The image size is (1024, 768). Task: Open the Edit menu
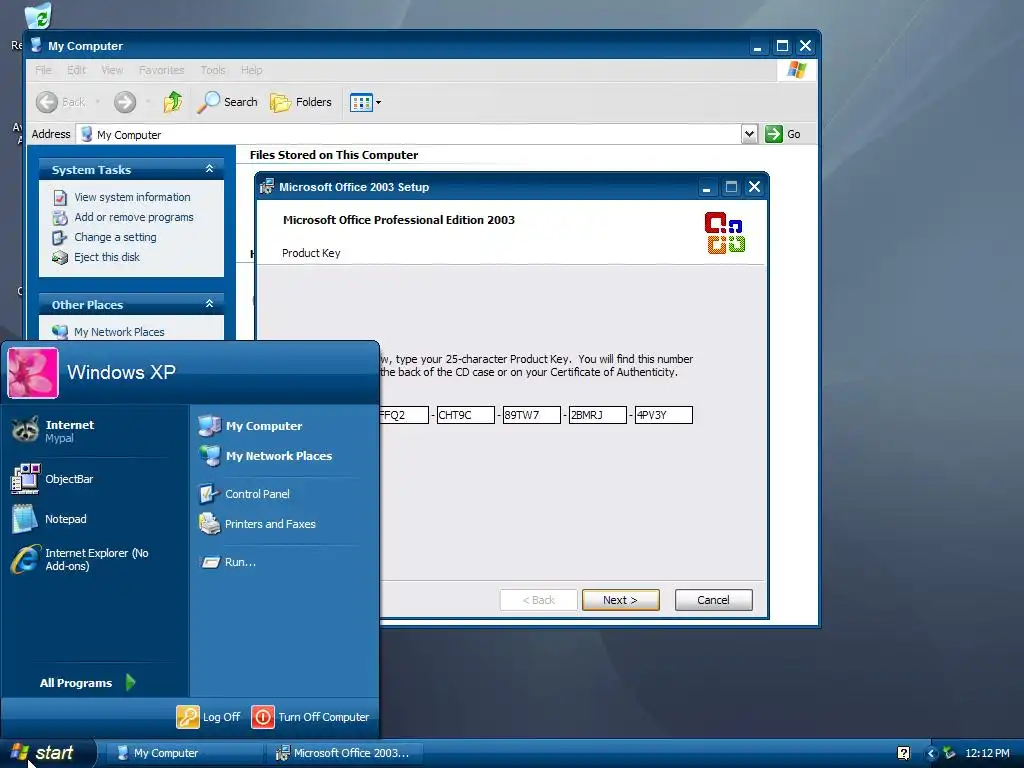(76, 70)
